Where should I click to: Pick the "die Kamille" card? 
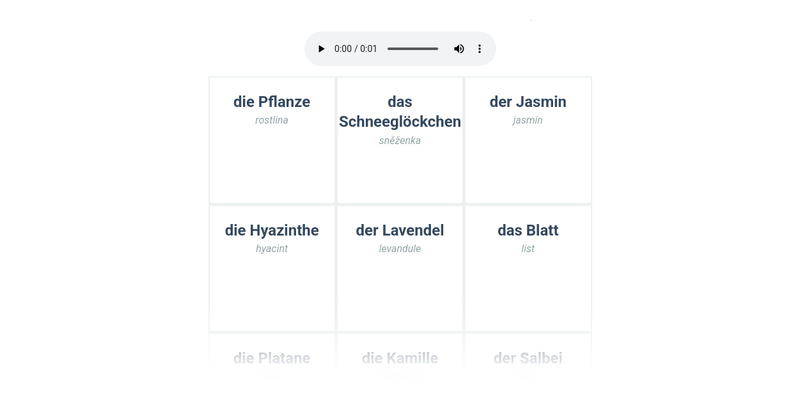coord(400,359)
